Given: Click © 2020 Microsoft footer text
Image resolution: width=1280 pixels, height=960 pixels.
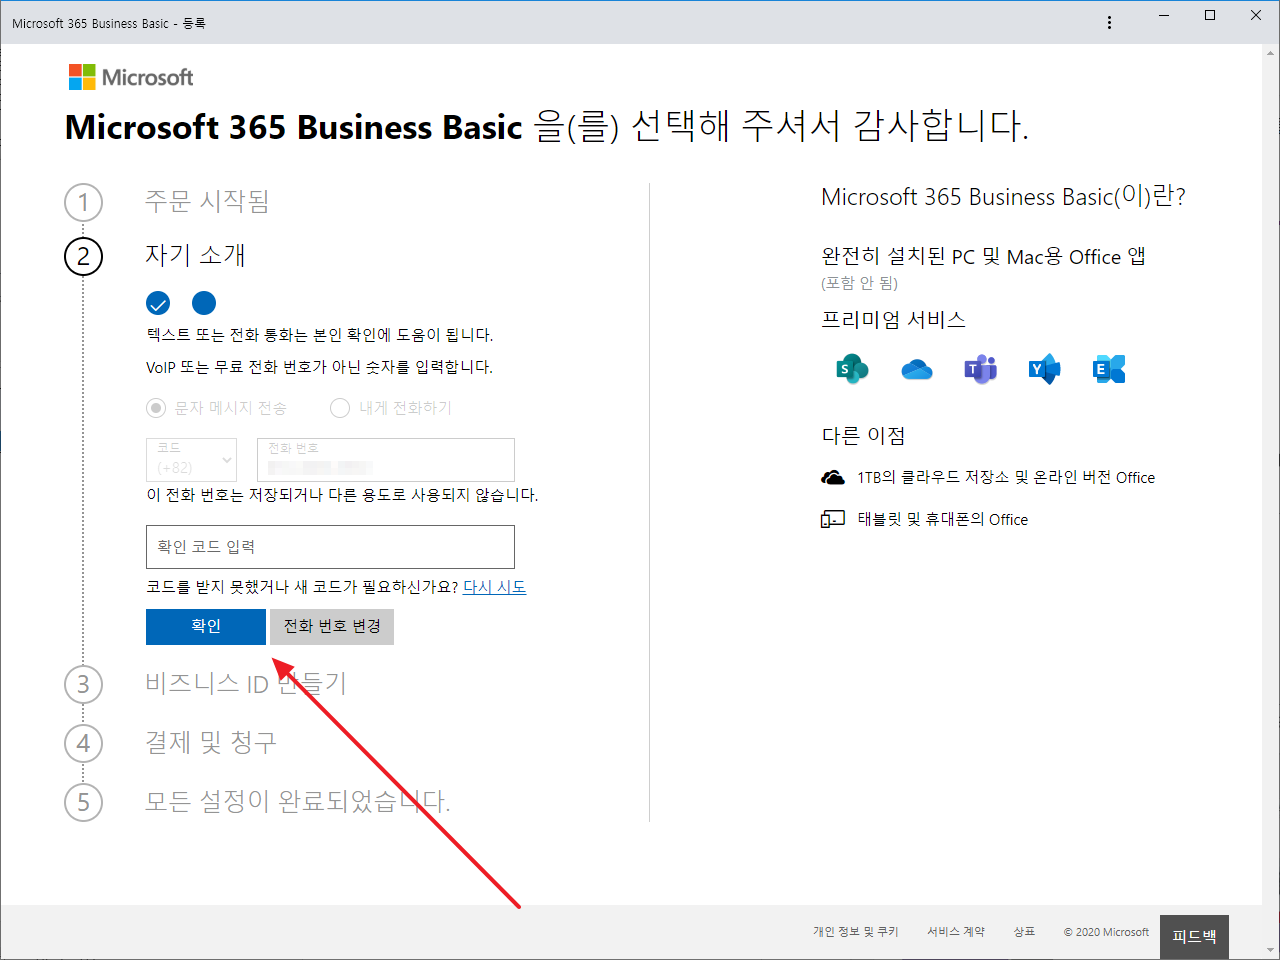Looking at the screenshot, I should (x=1106, y=932).
